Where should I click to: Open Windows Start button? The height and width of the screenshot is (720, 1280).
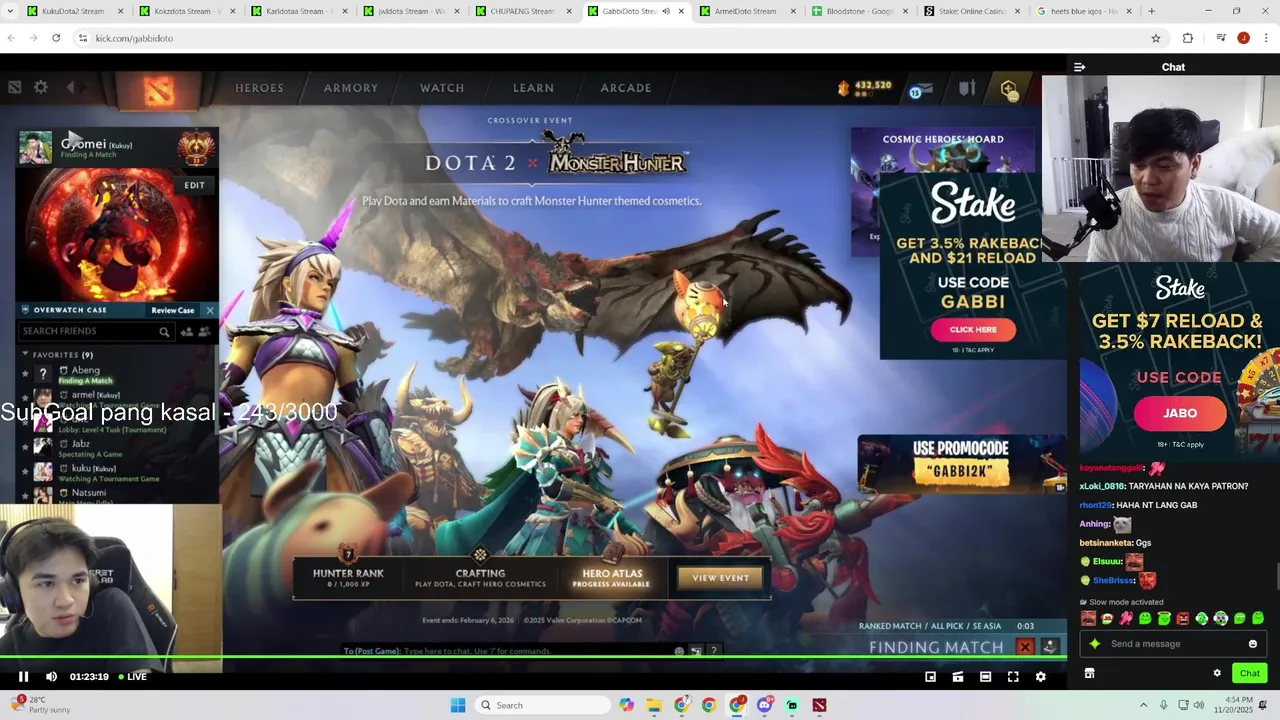458,705
